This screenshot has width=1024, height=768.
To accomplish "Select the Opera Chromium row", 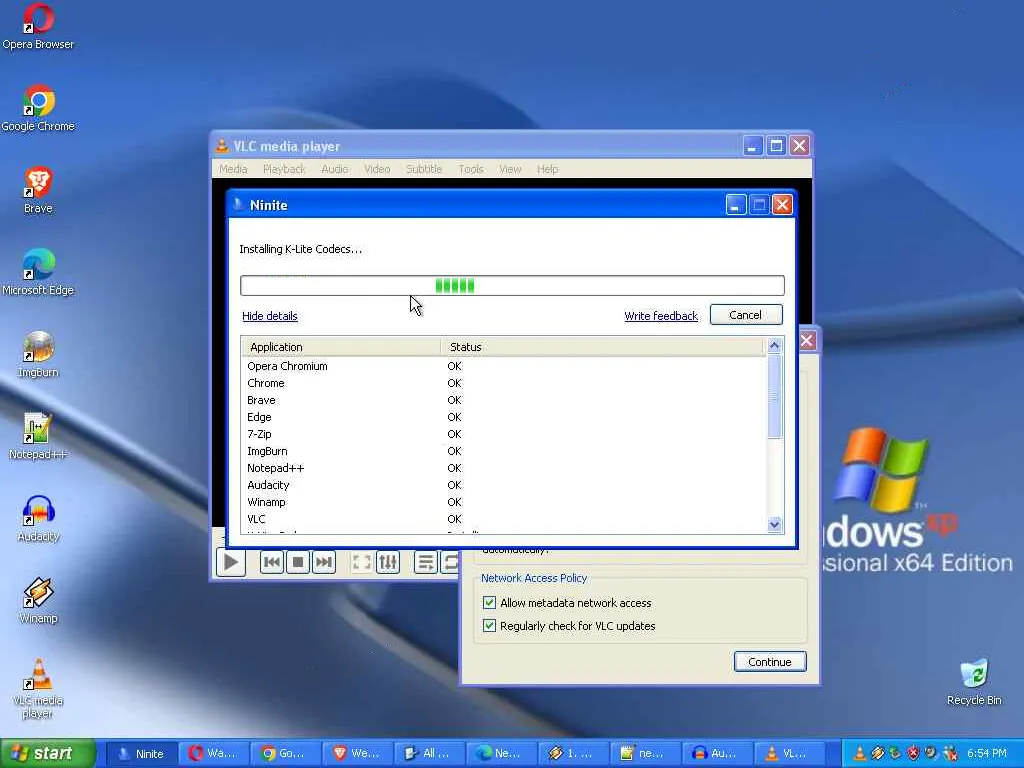I will pyautogui.click(x=504, y=366).
